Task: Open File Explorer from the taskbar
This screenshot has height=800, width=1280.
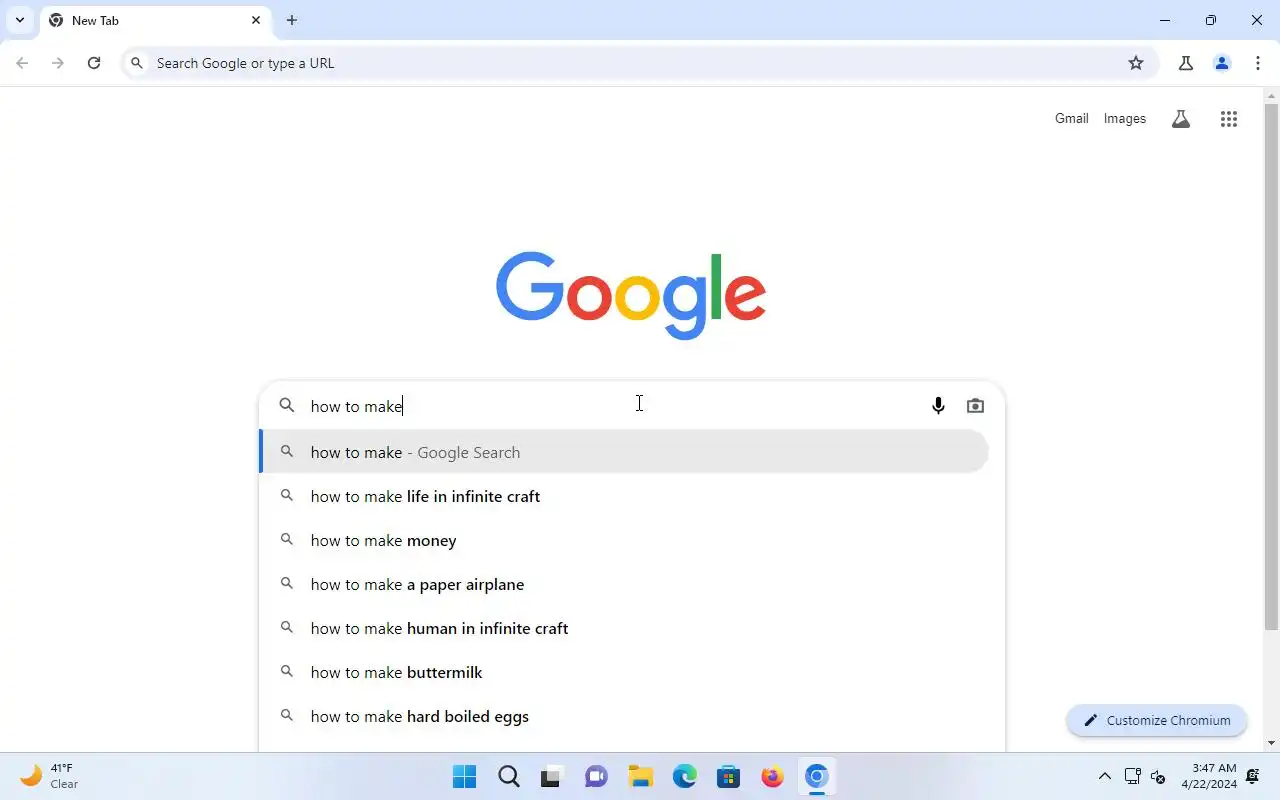Action: [640, 776]
